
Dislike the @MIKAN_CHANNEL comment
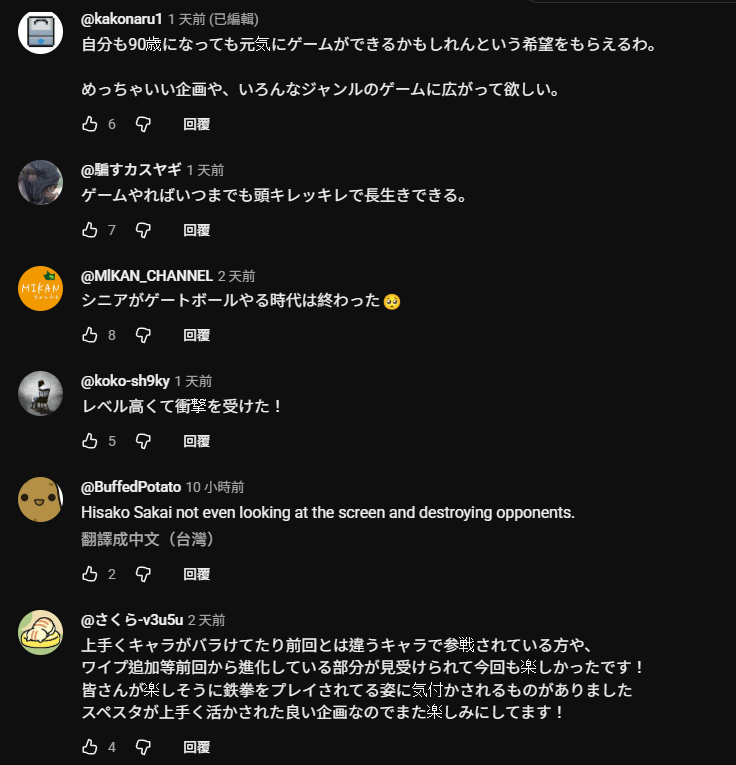click(x=143, y=335)
